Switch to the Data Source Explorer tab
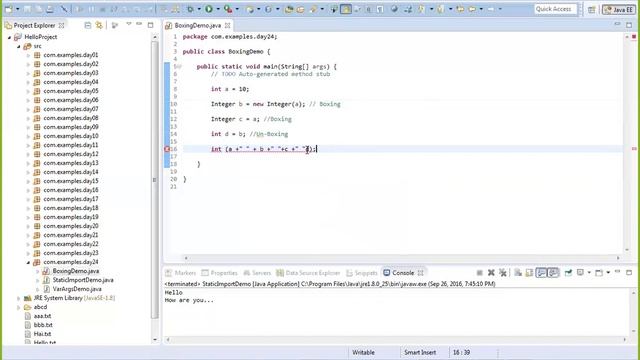Screen dimensions: 640x360 pos(308,273)
